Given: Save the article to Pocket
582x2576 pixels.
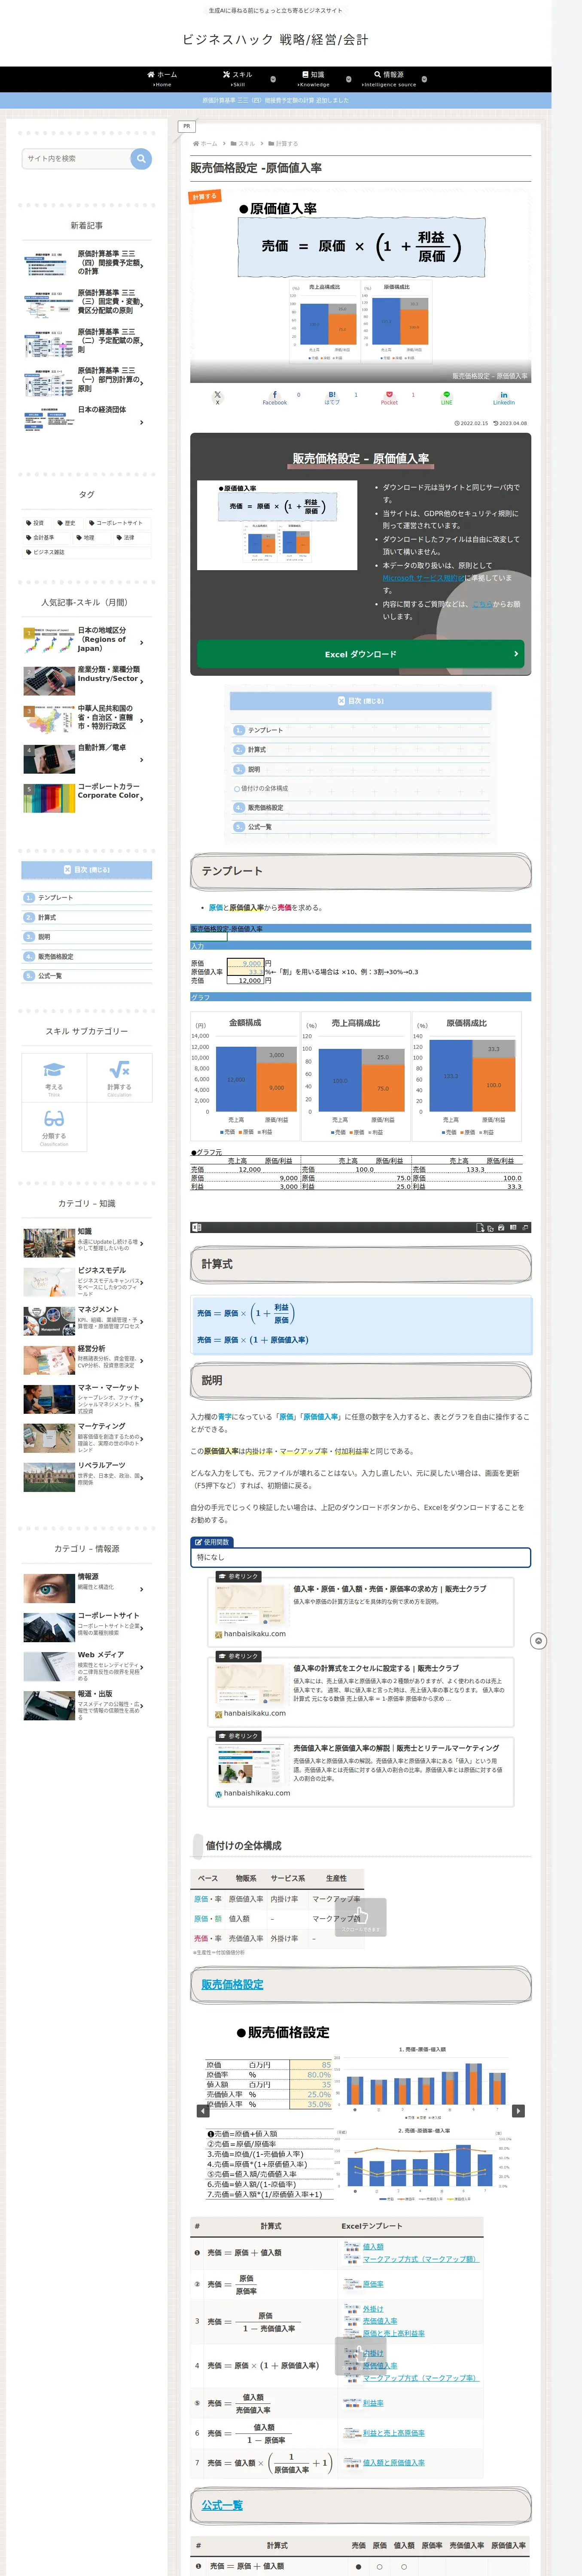Looking at the screenshot, I should pos(389,397).
